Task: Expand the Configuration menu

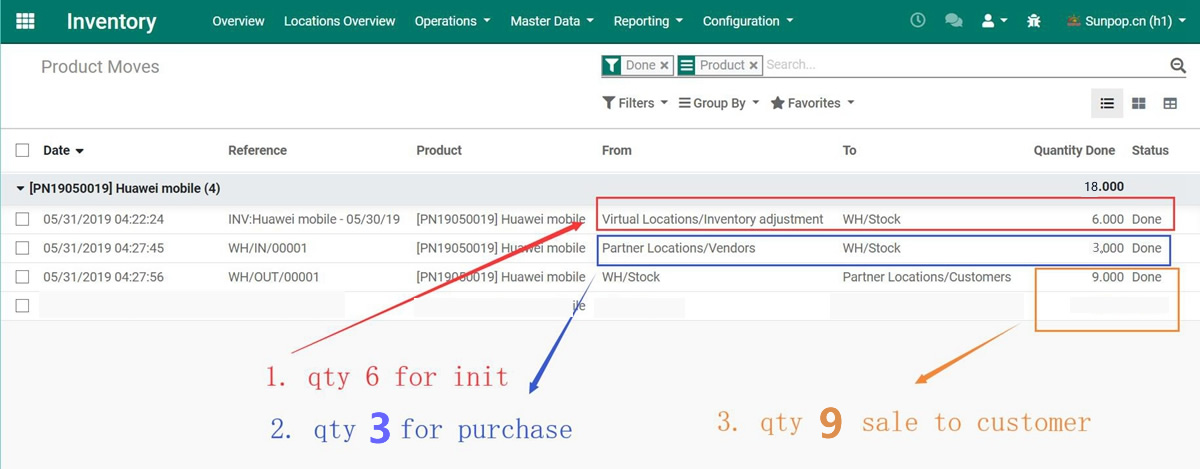Action: click(x=748, y=21)
